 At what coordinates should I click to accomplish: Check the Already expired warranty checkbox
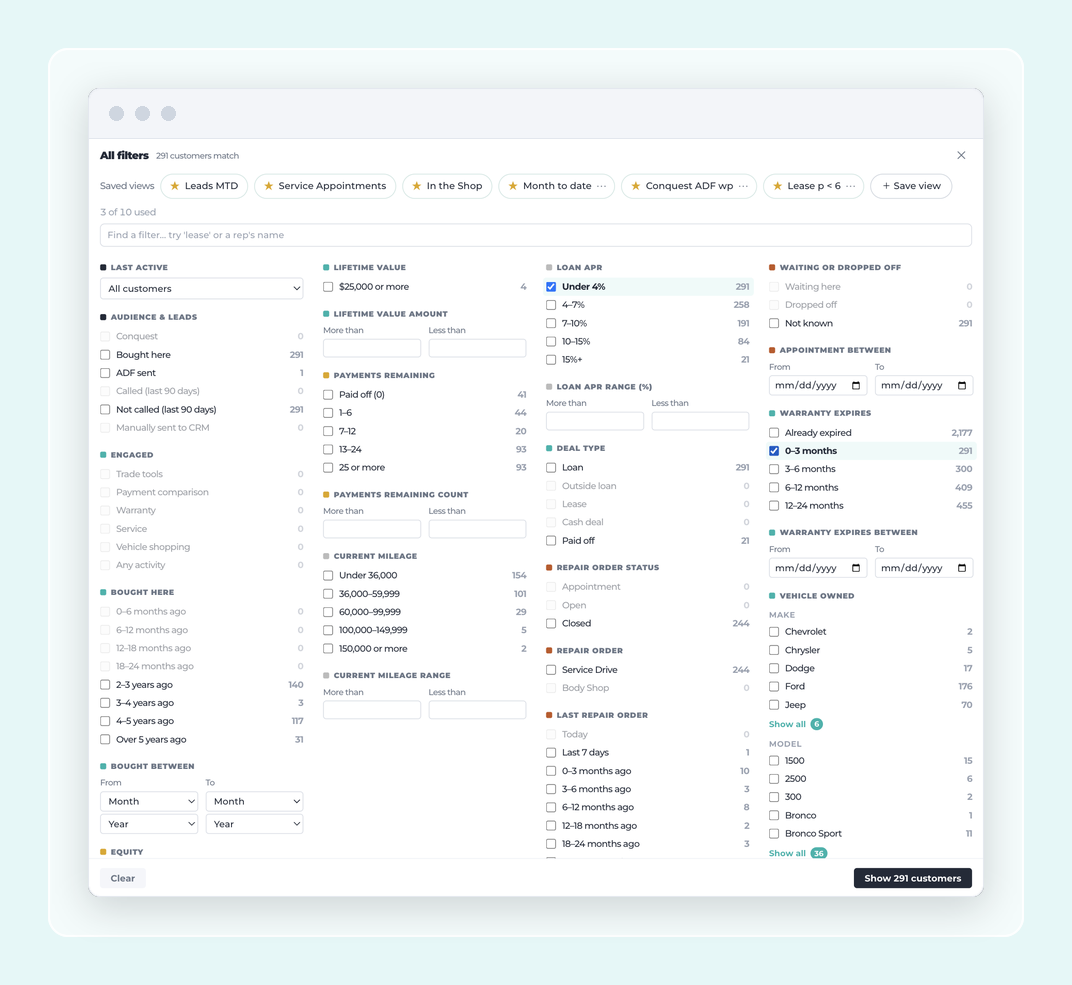pos(774,433)
